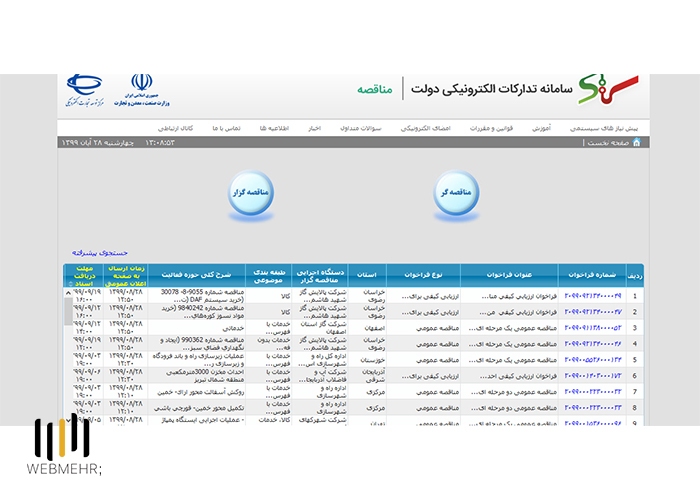Image resolution: width=700 pixels, height=500 pixels.
Task: Click the home icon beside صفحه نخست
Action: pos(637,142)
